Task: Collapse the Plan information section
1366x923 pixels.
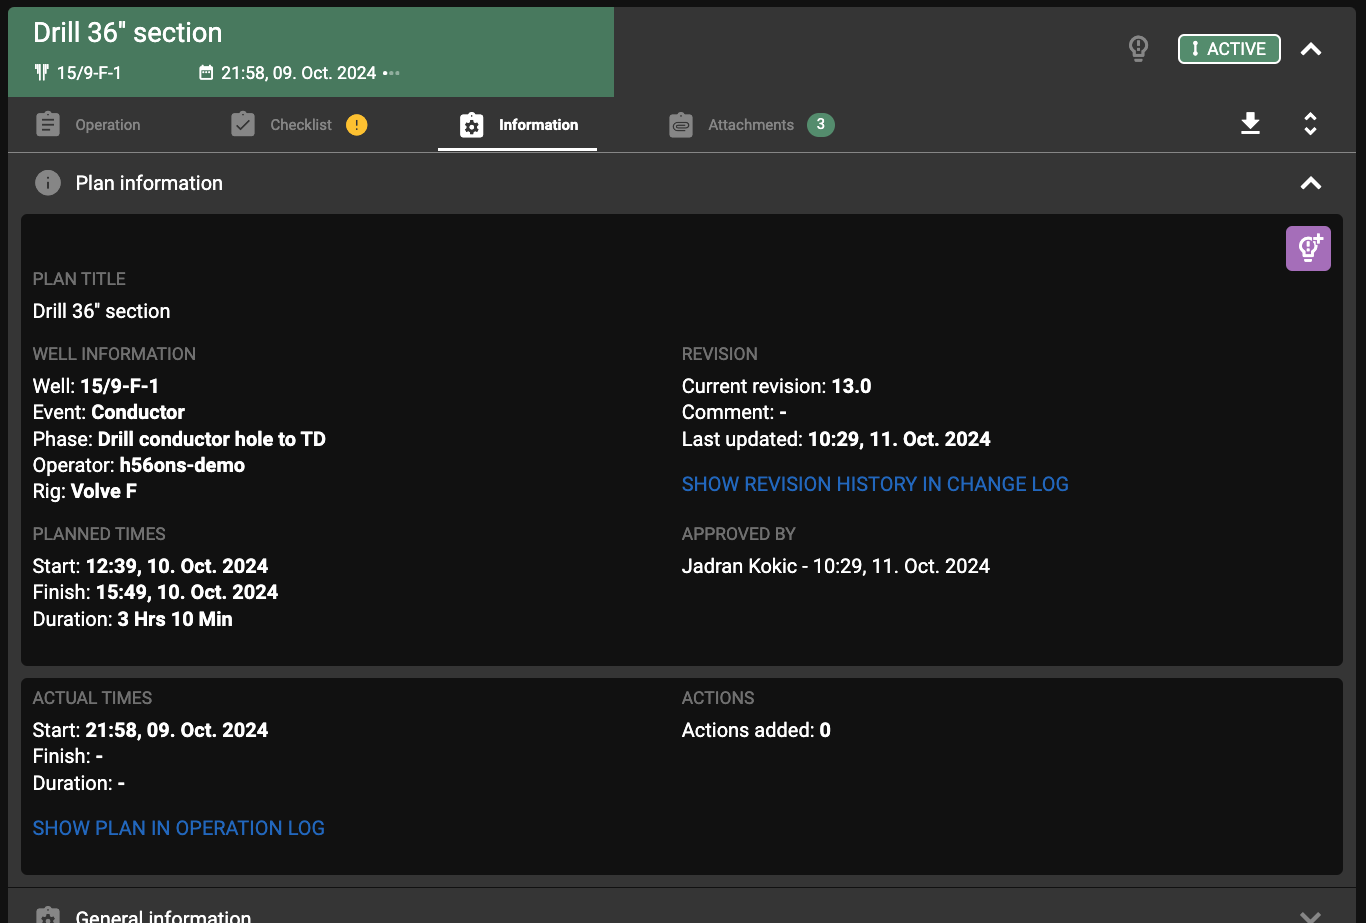Action: (1310, 183)
